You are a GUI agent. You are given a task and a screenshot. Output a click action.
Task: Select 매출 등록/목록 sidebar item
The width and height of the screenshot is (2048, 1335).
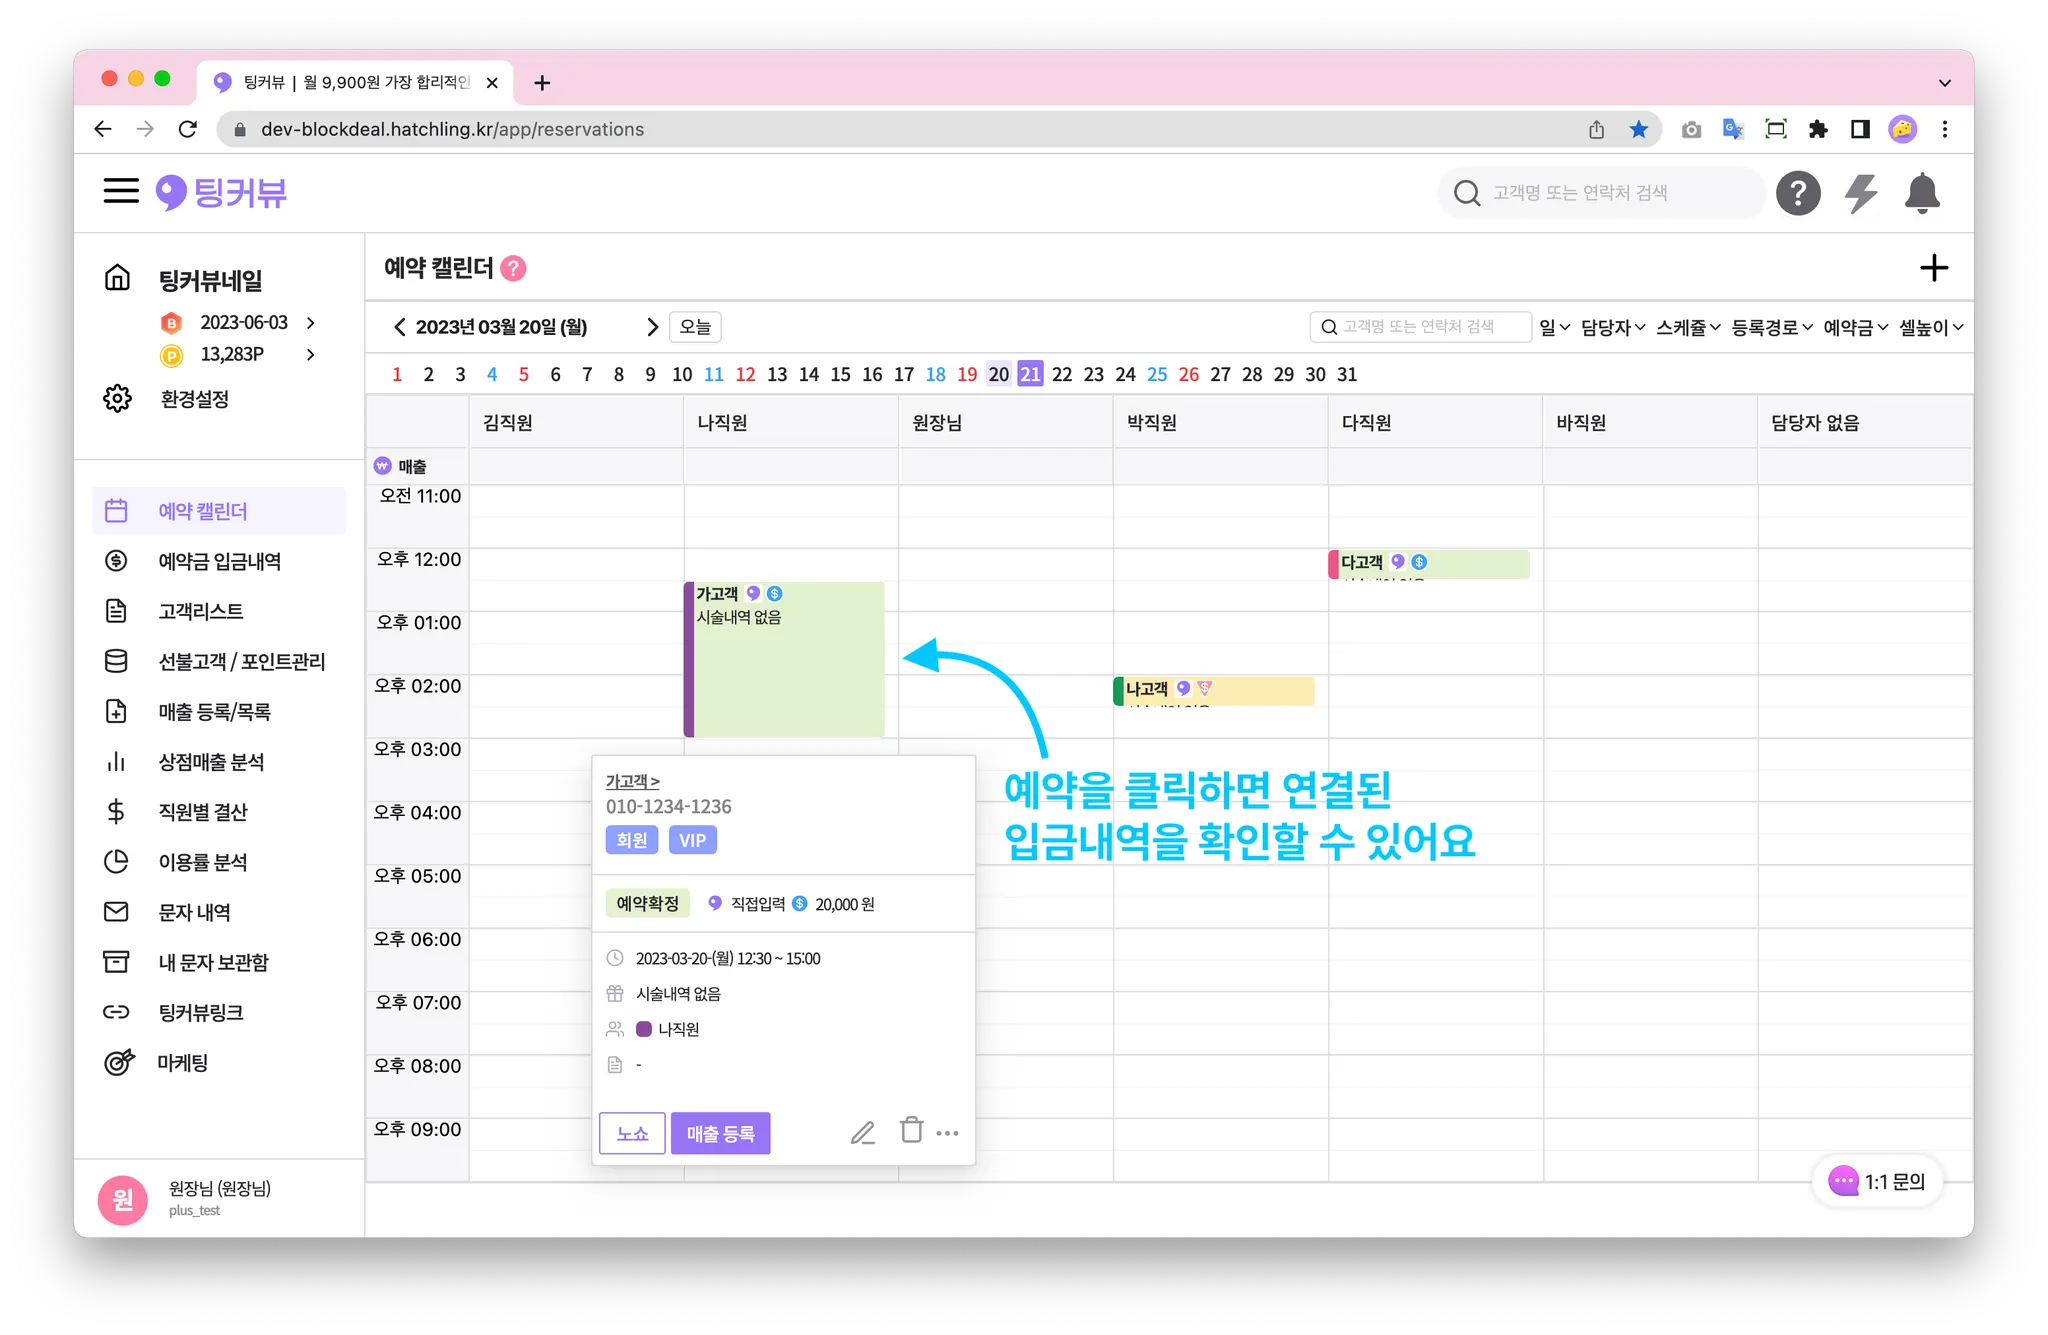point(214,711)
